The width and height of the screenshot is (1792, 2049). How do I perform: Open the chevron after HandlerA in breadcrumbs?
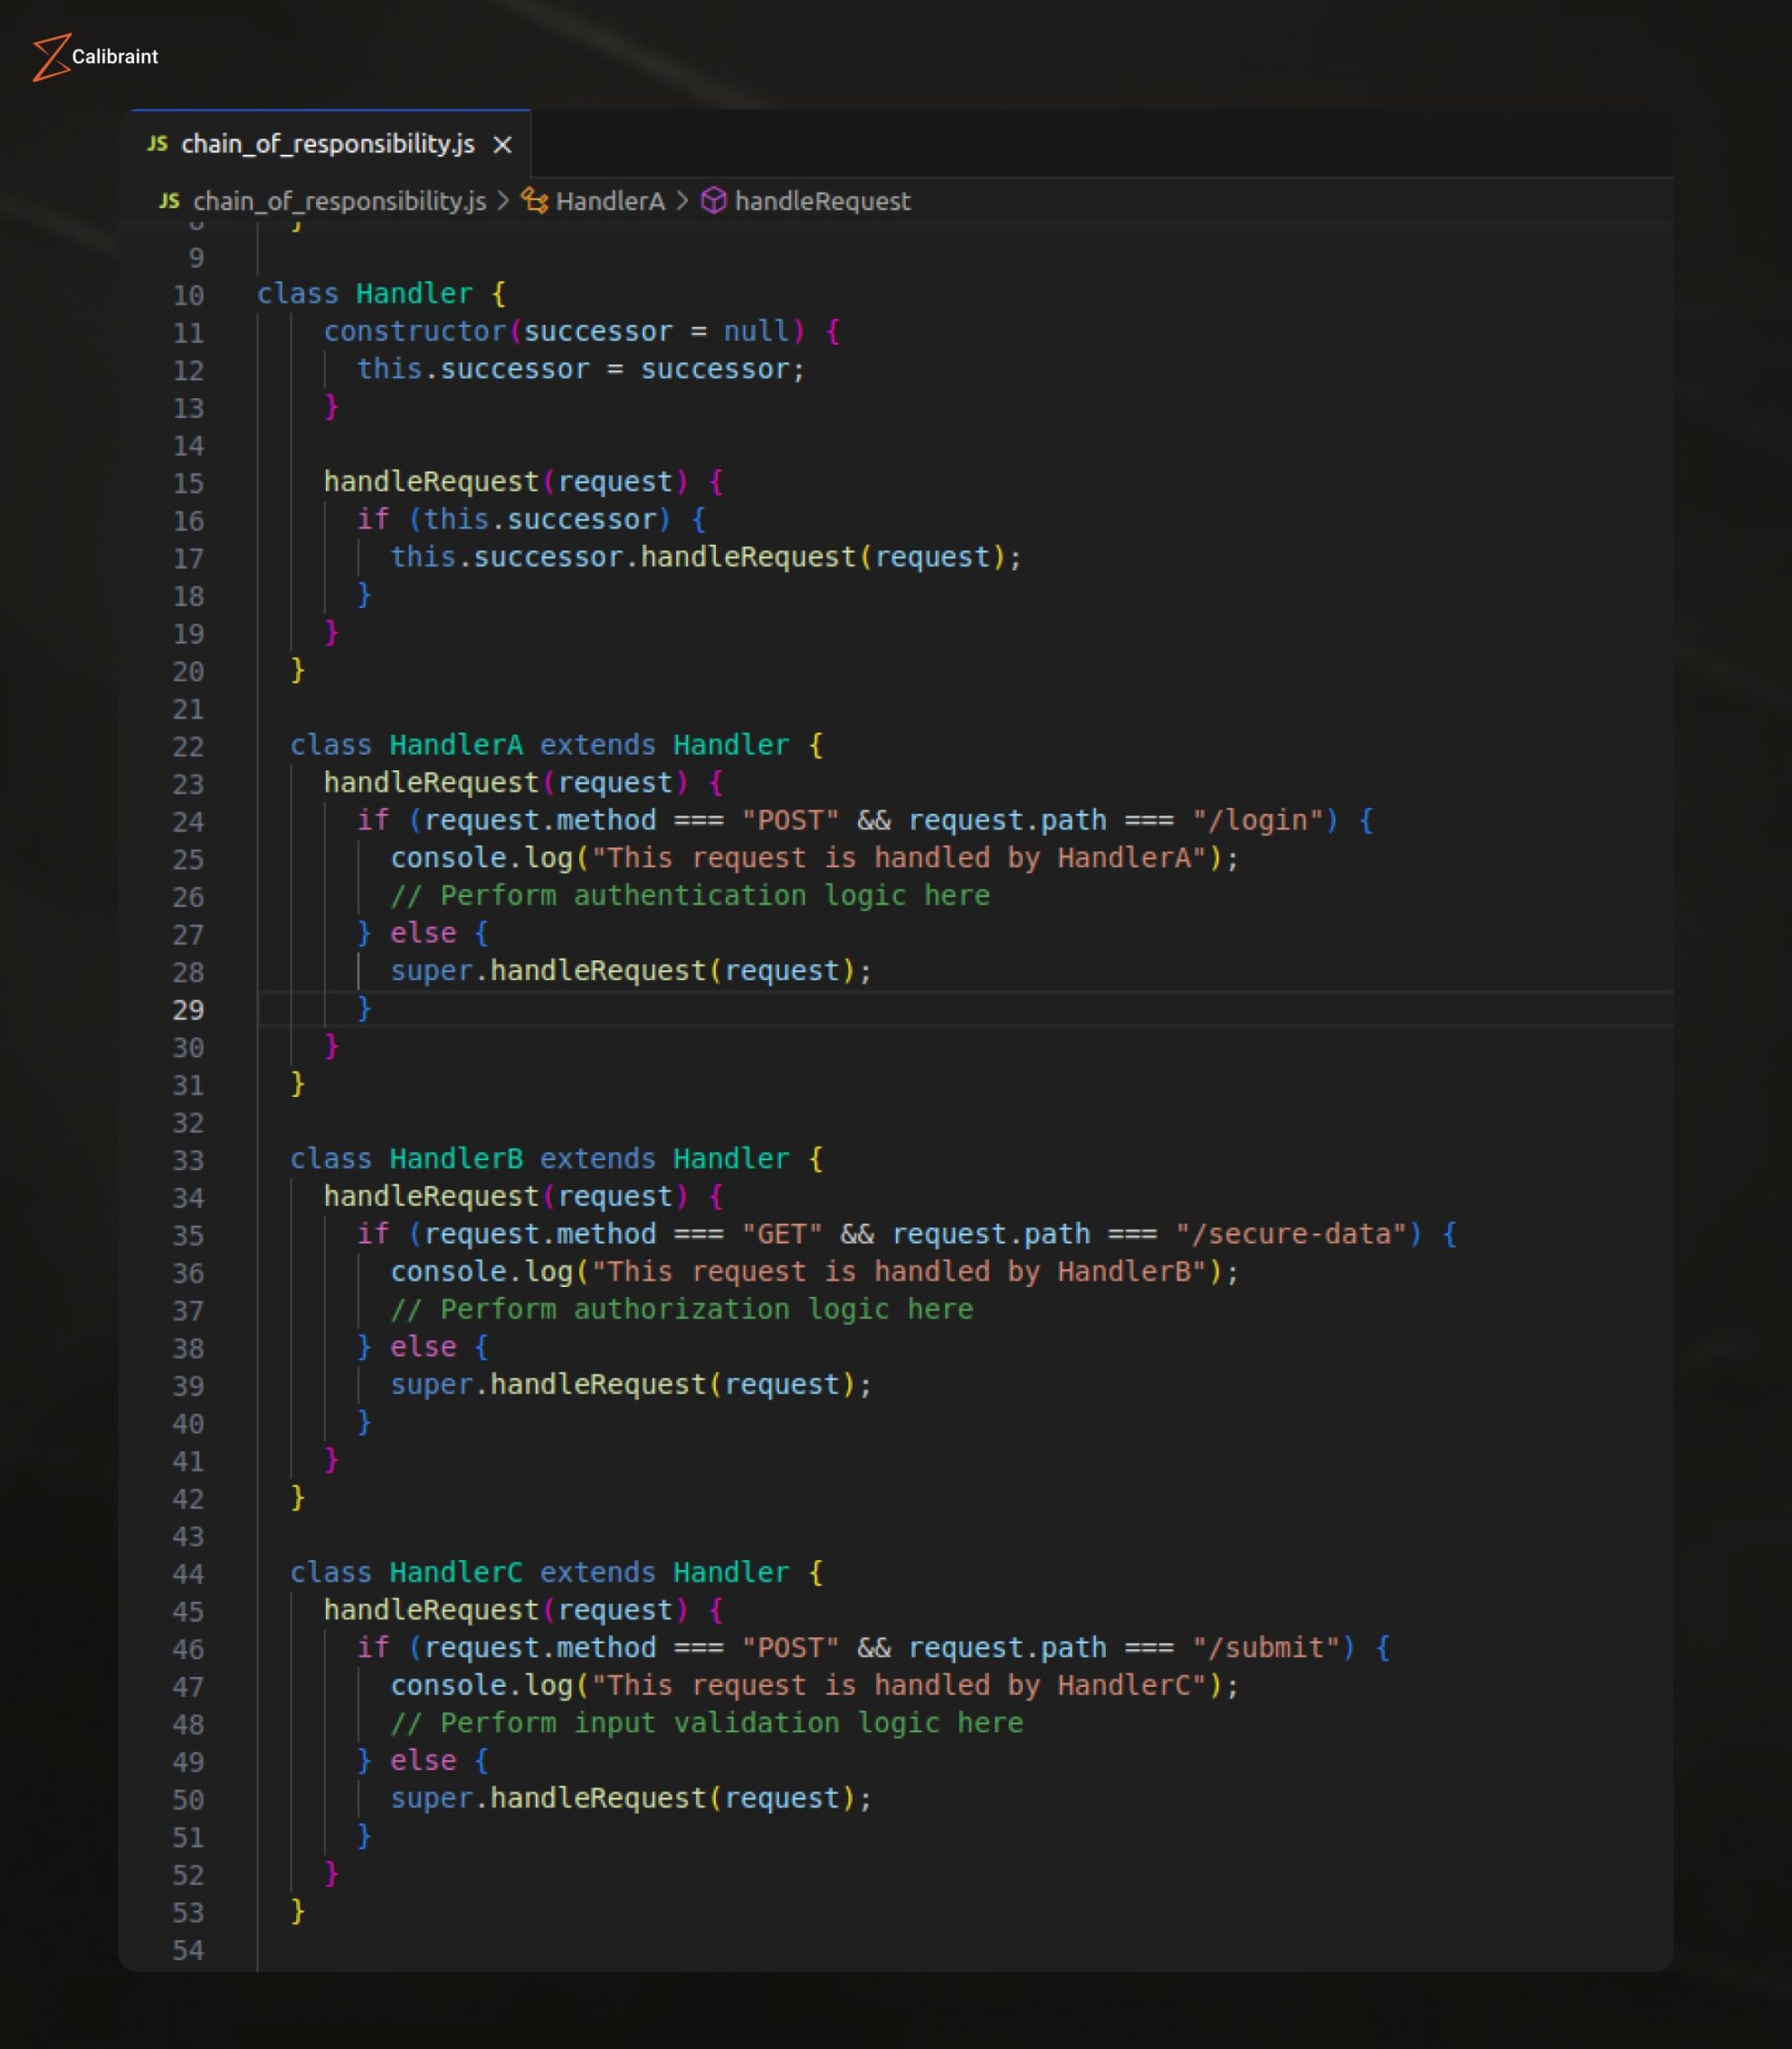point(682,201)
